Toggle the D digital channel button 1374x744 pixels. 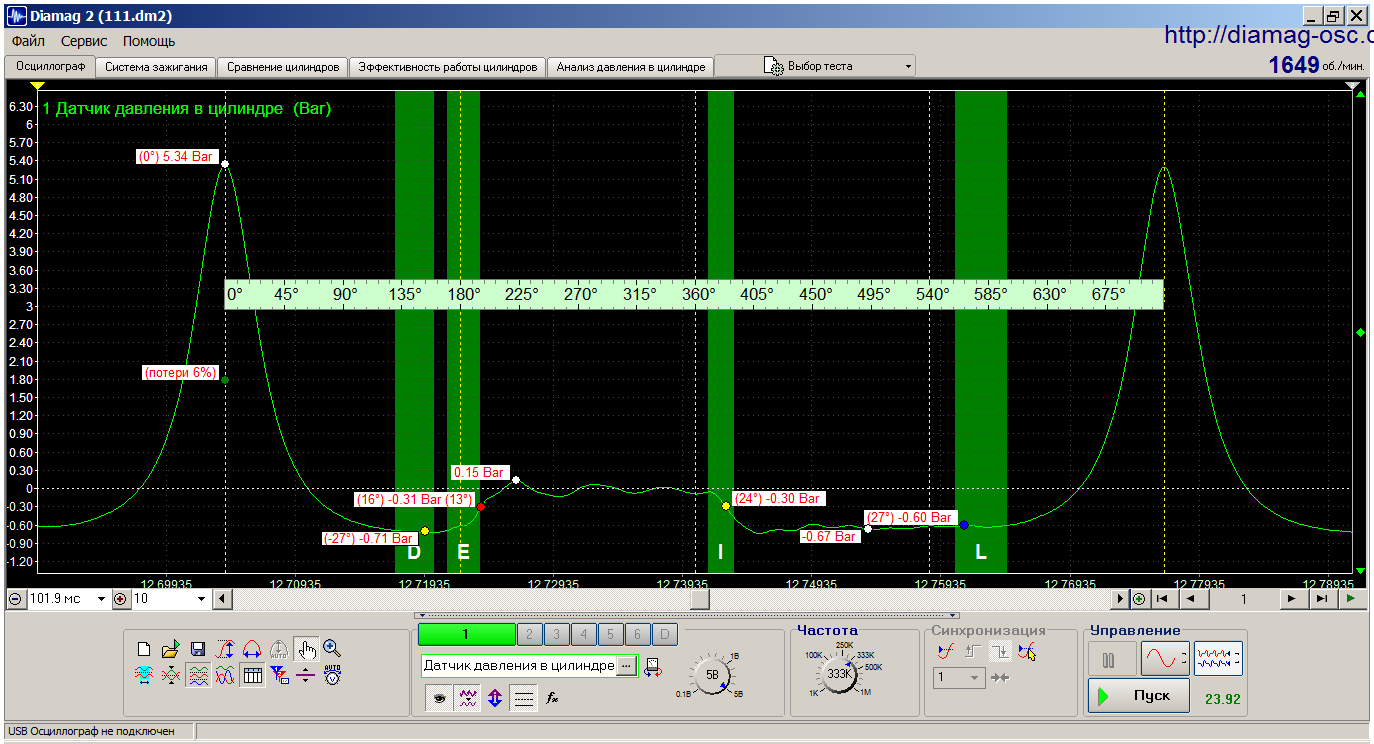pyautogui.click(x=665, y=634)
